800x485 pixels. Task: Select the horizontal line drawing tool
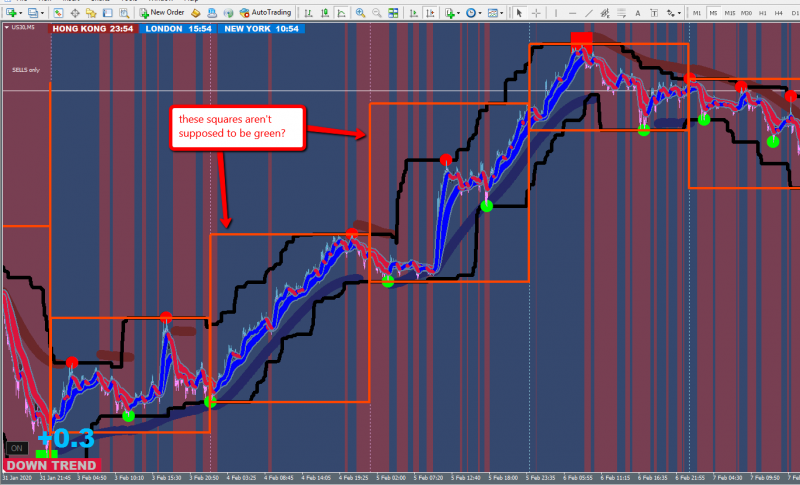[572, 13]
